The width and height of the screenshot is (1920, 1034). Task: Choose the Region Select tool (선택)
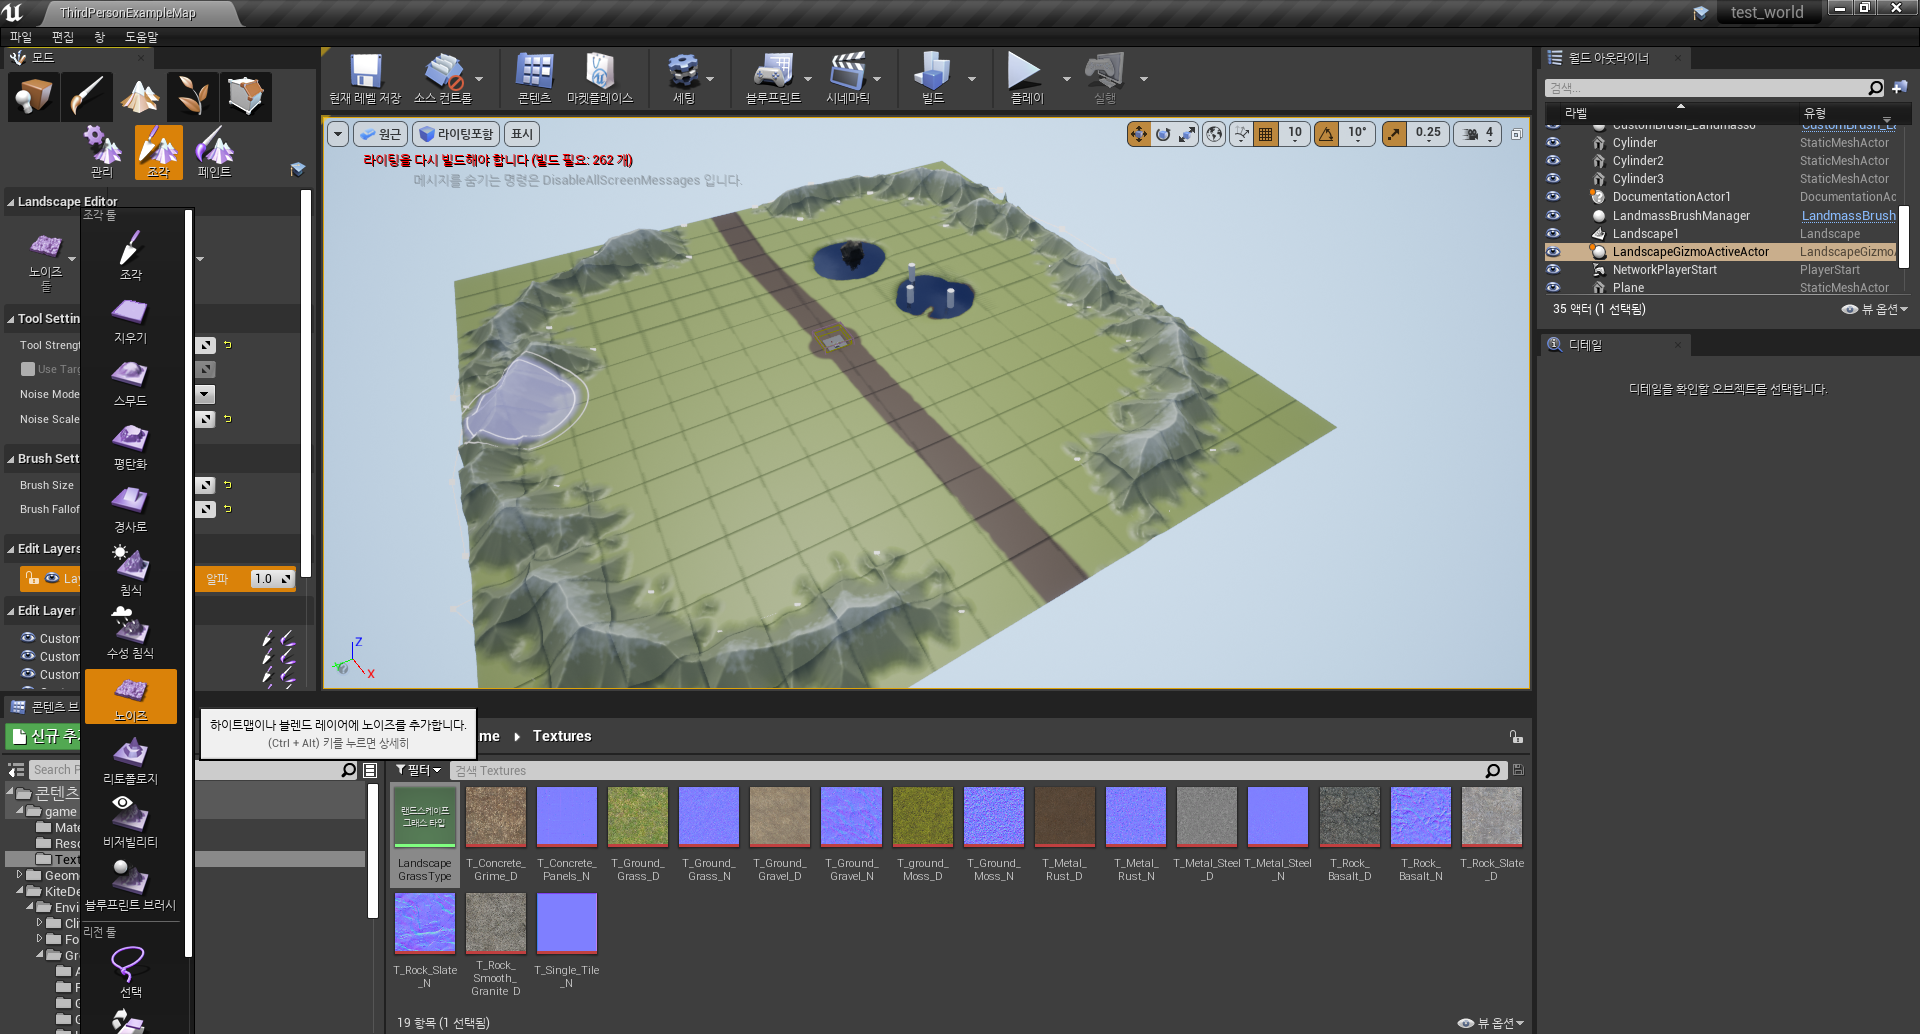point(131,972)
